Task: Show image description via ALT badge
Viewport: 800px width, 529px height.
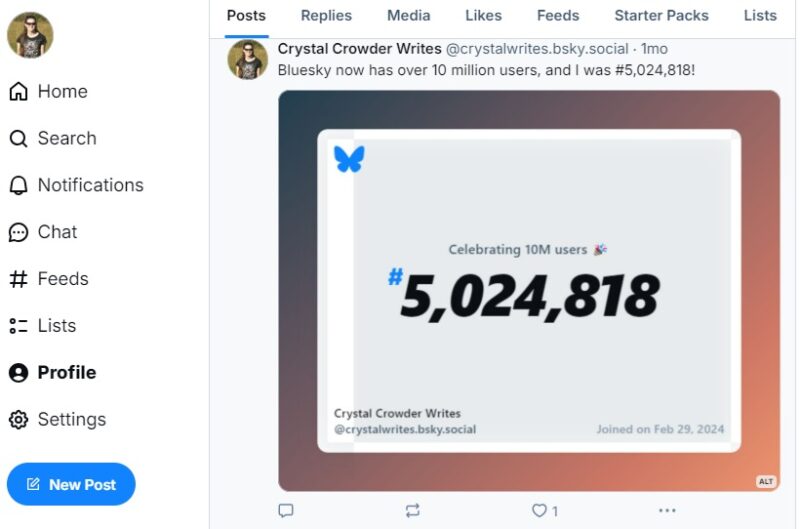Action: pos(766,481)
